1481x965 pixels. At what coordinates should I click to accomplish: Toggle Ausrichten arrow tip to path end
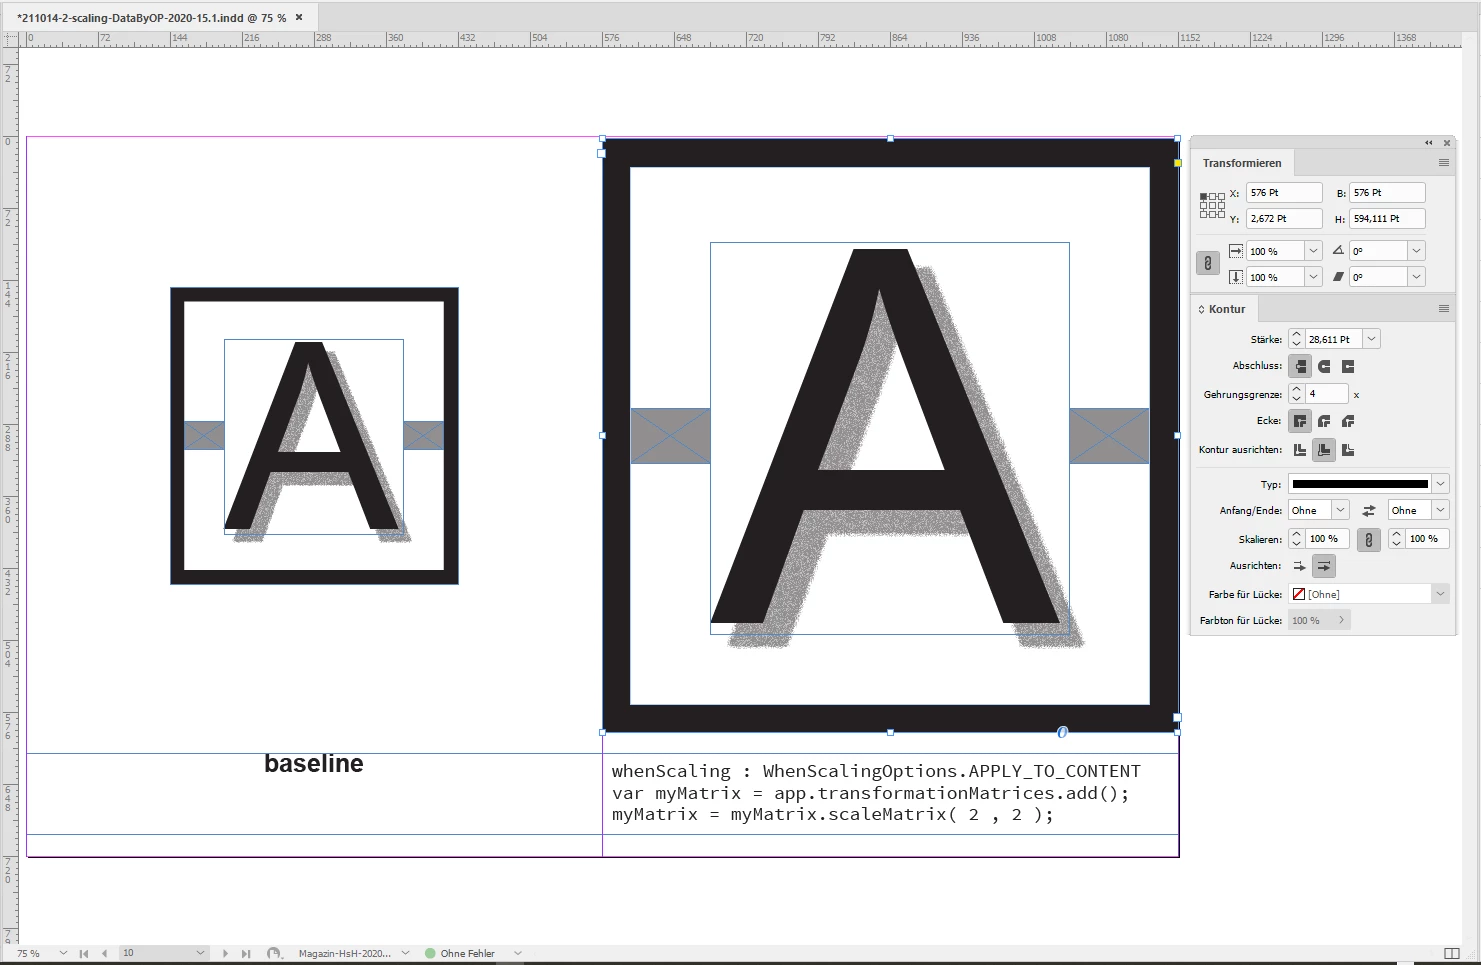(x=1324, y=566)
